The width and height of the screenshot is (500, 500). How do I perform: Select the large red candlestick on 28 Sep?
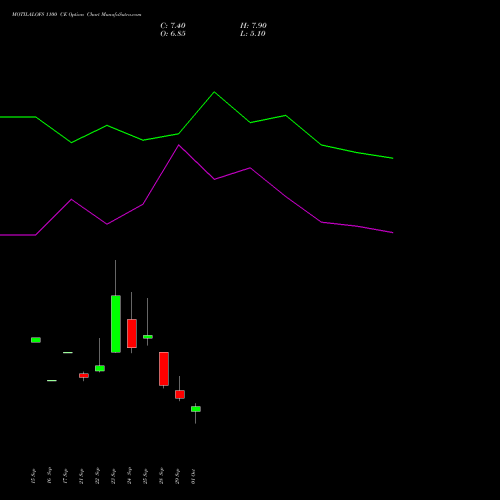pyautogui.click(x=164, y=369)
